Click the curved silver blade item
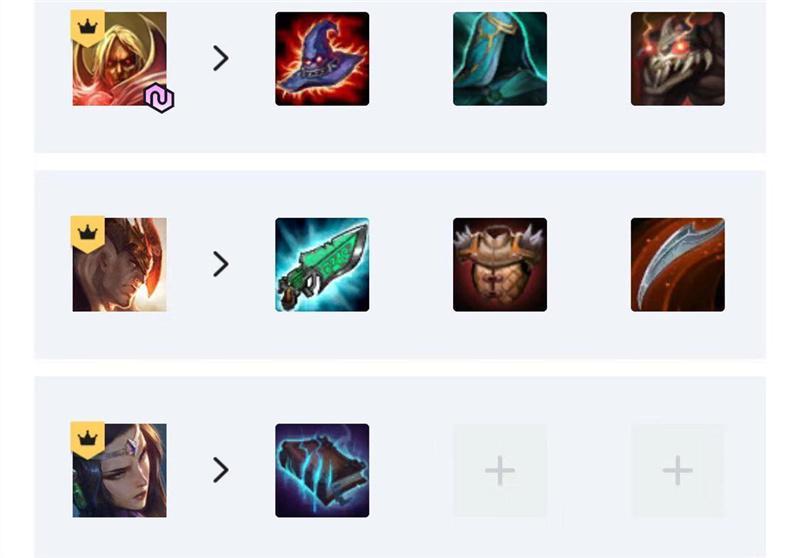800x558 pixels. [x=678, y=265]
